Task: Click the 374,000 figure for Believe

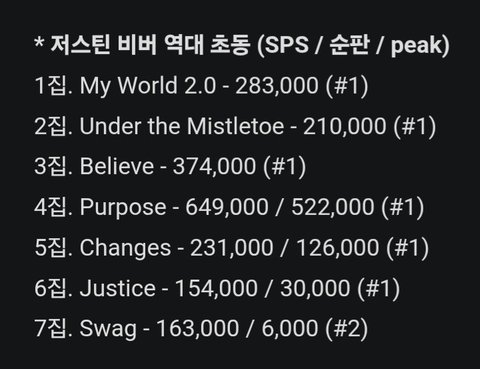Action: point(214,167)
